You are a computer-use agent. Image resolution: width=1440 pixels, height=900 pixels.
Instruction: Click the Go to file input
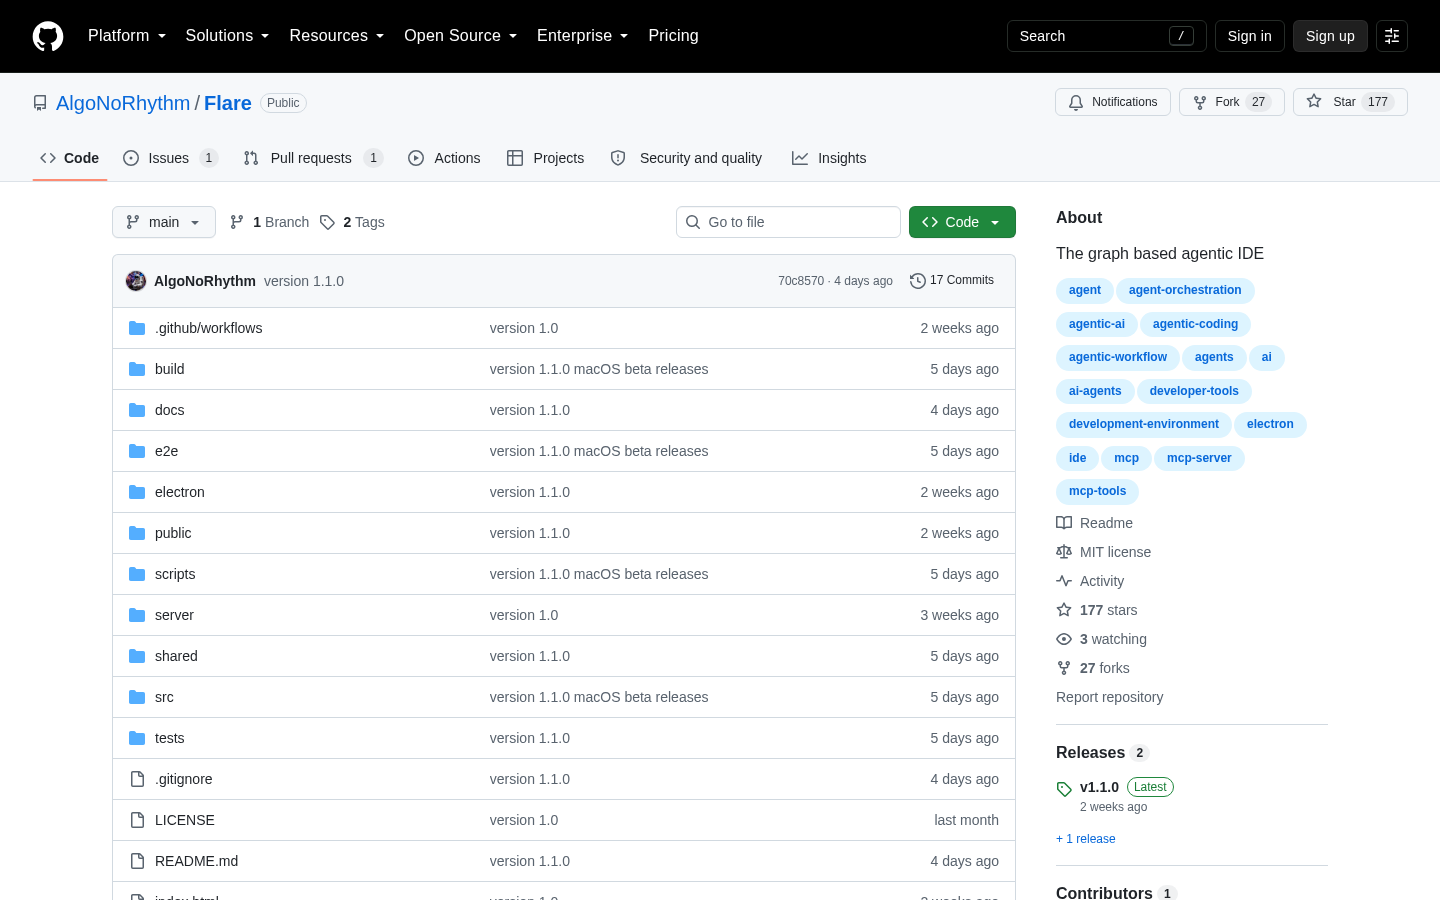(x=788, y=222)
